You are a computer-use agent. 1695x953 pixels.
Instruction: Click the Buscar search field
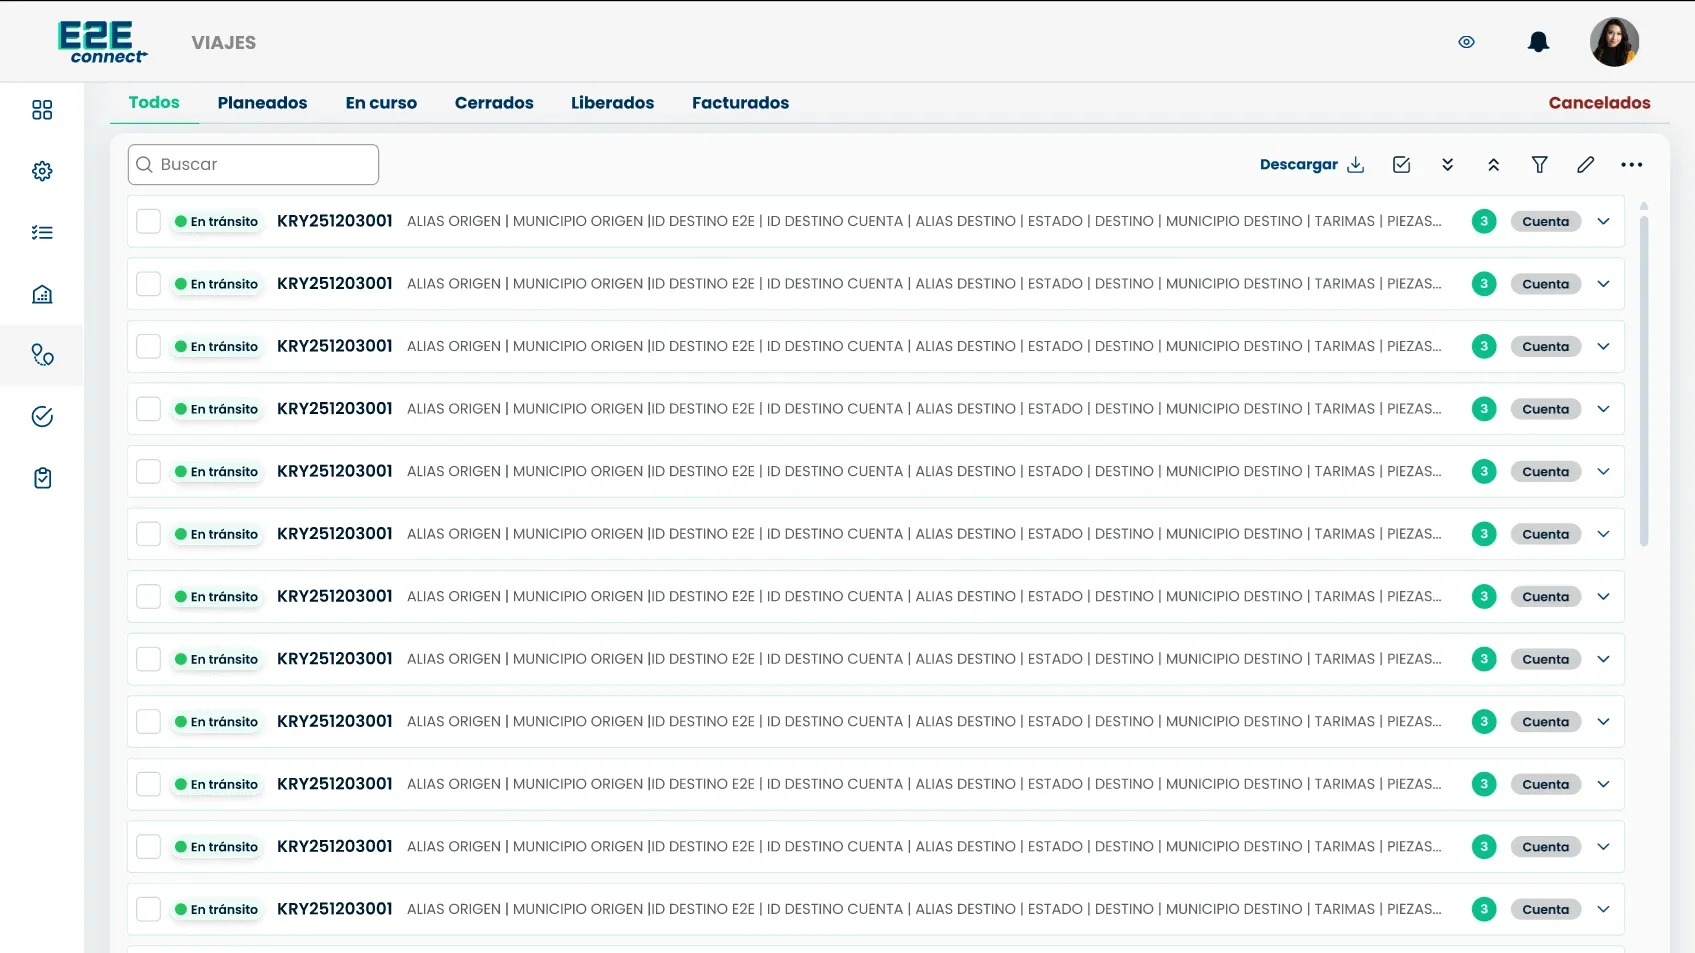pyautogui.click(x=253, y=164)
